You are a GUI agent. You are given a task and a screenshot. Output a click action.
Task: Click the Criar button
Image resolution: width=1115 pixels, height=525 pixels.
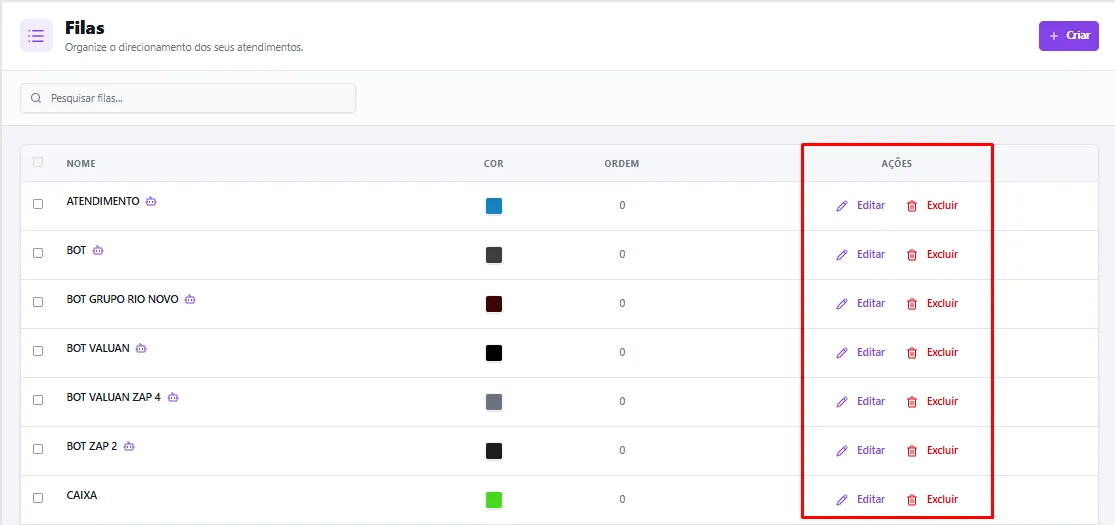[x=1069, y=36]
